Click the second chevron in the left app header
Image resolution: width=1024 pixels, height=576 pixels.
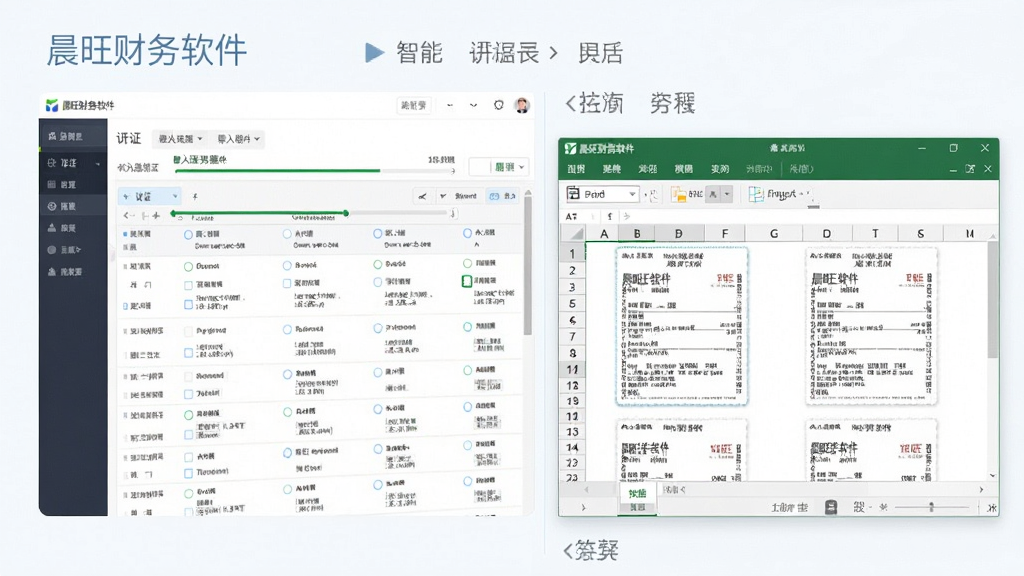473,105
